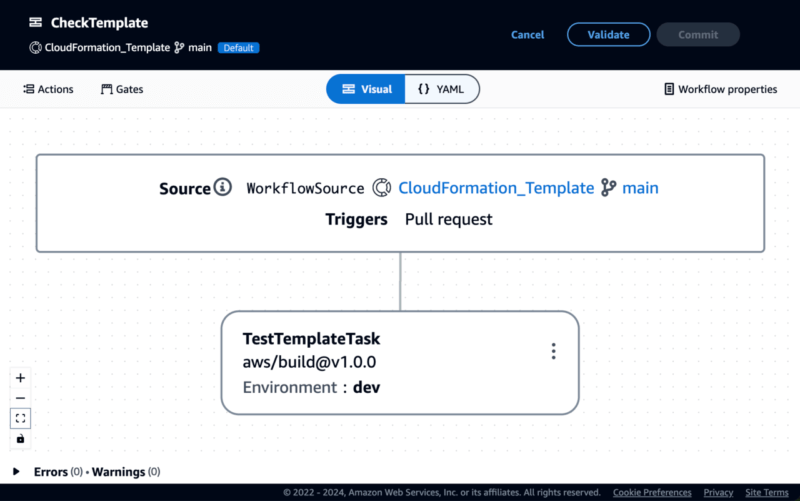Open the Site Terms link
Screen dimensions: 800x501
766,492
